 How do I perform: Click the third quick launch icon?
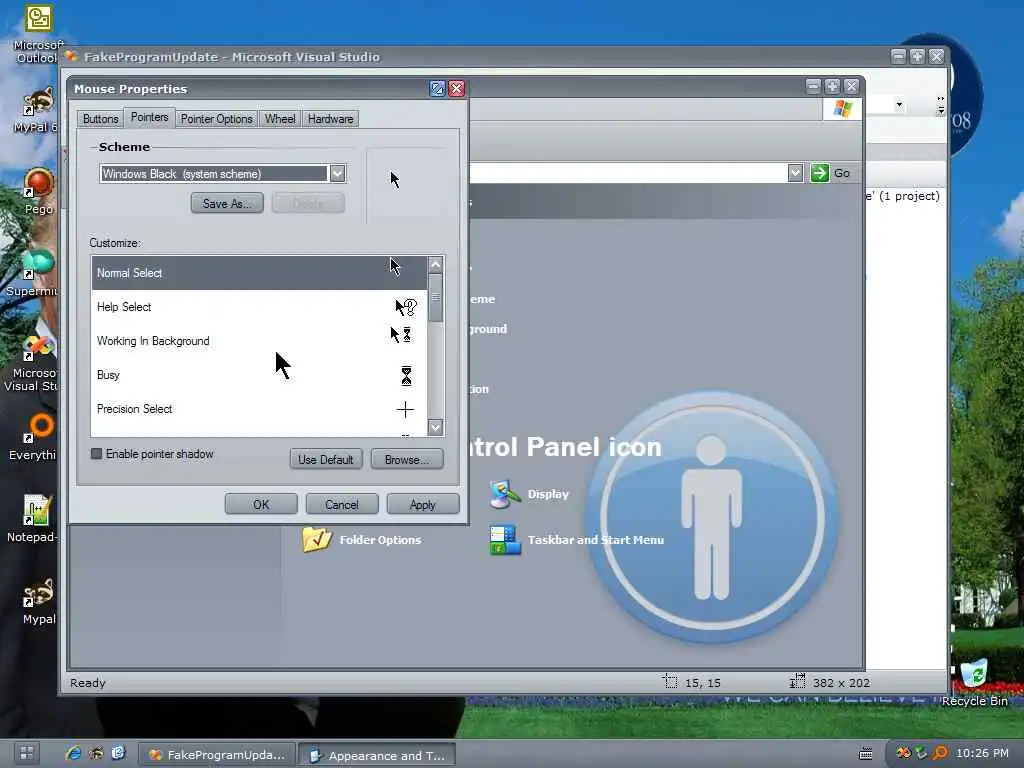point(118,753)
